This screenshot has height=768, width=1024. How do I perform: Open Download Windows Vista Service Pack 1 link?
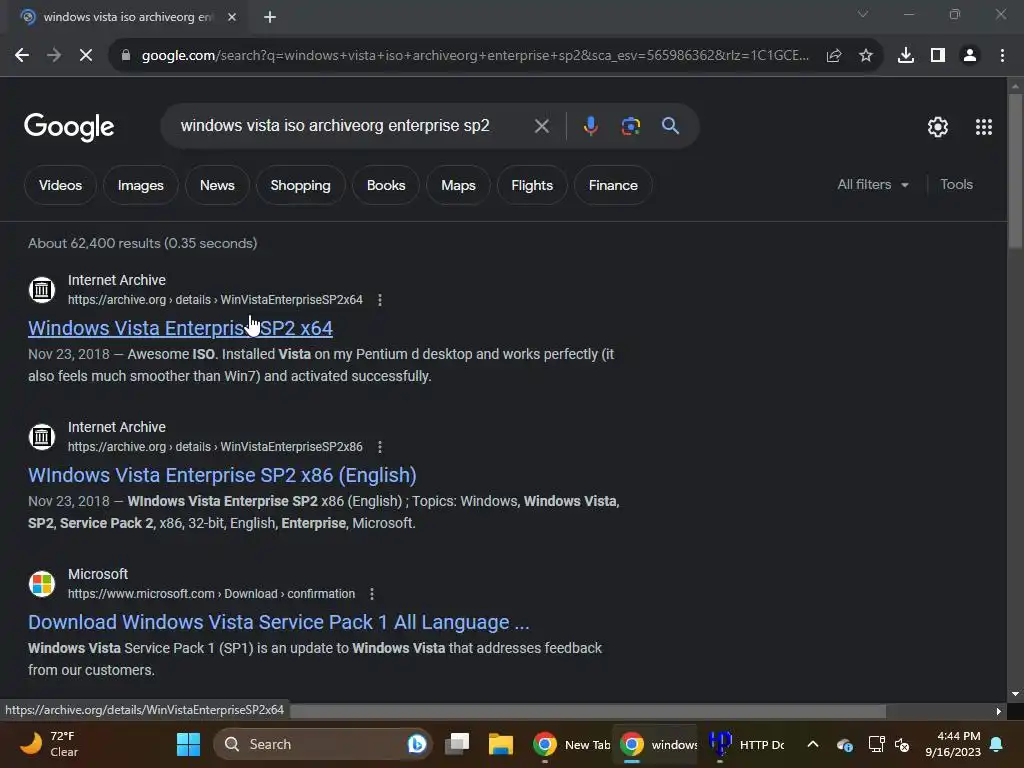[279, 622]
